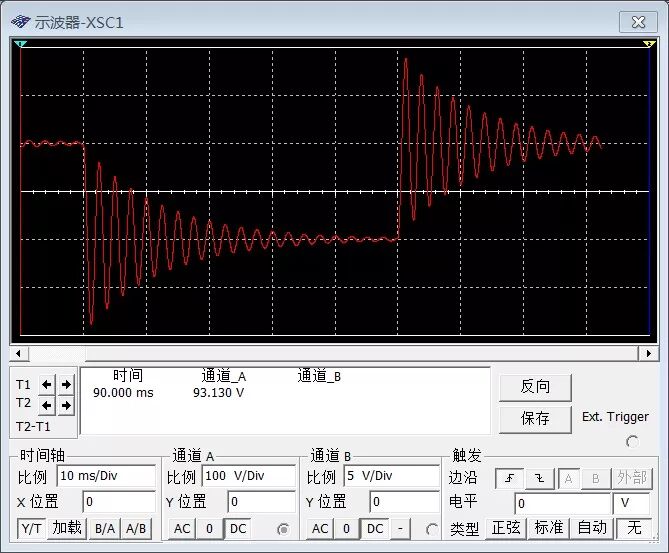Select falling edge trigger icon
The image size is (669, 553).
point(539,477)
